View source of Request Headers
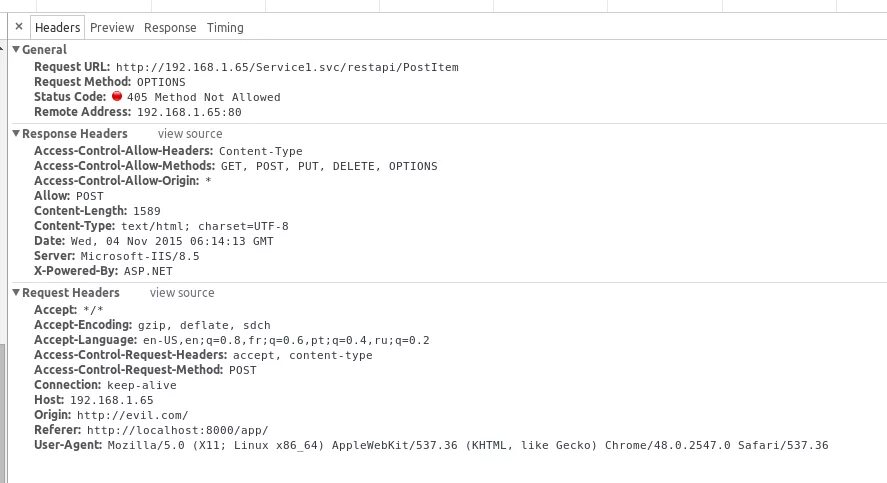887x483 pixels. pyautogui.click(x=182, y=293)
